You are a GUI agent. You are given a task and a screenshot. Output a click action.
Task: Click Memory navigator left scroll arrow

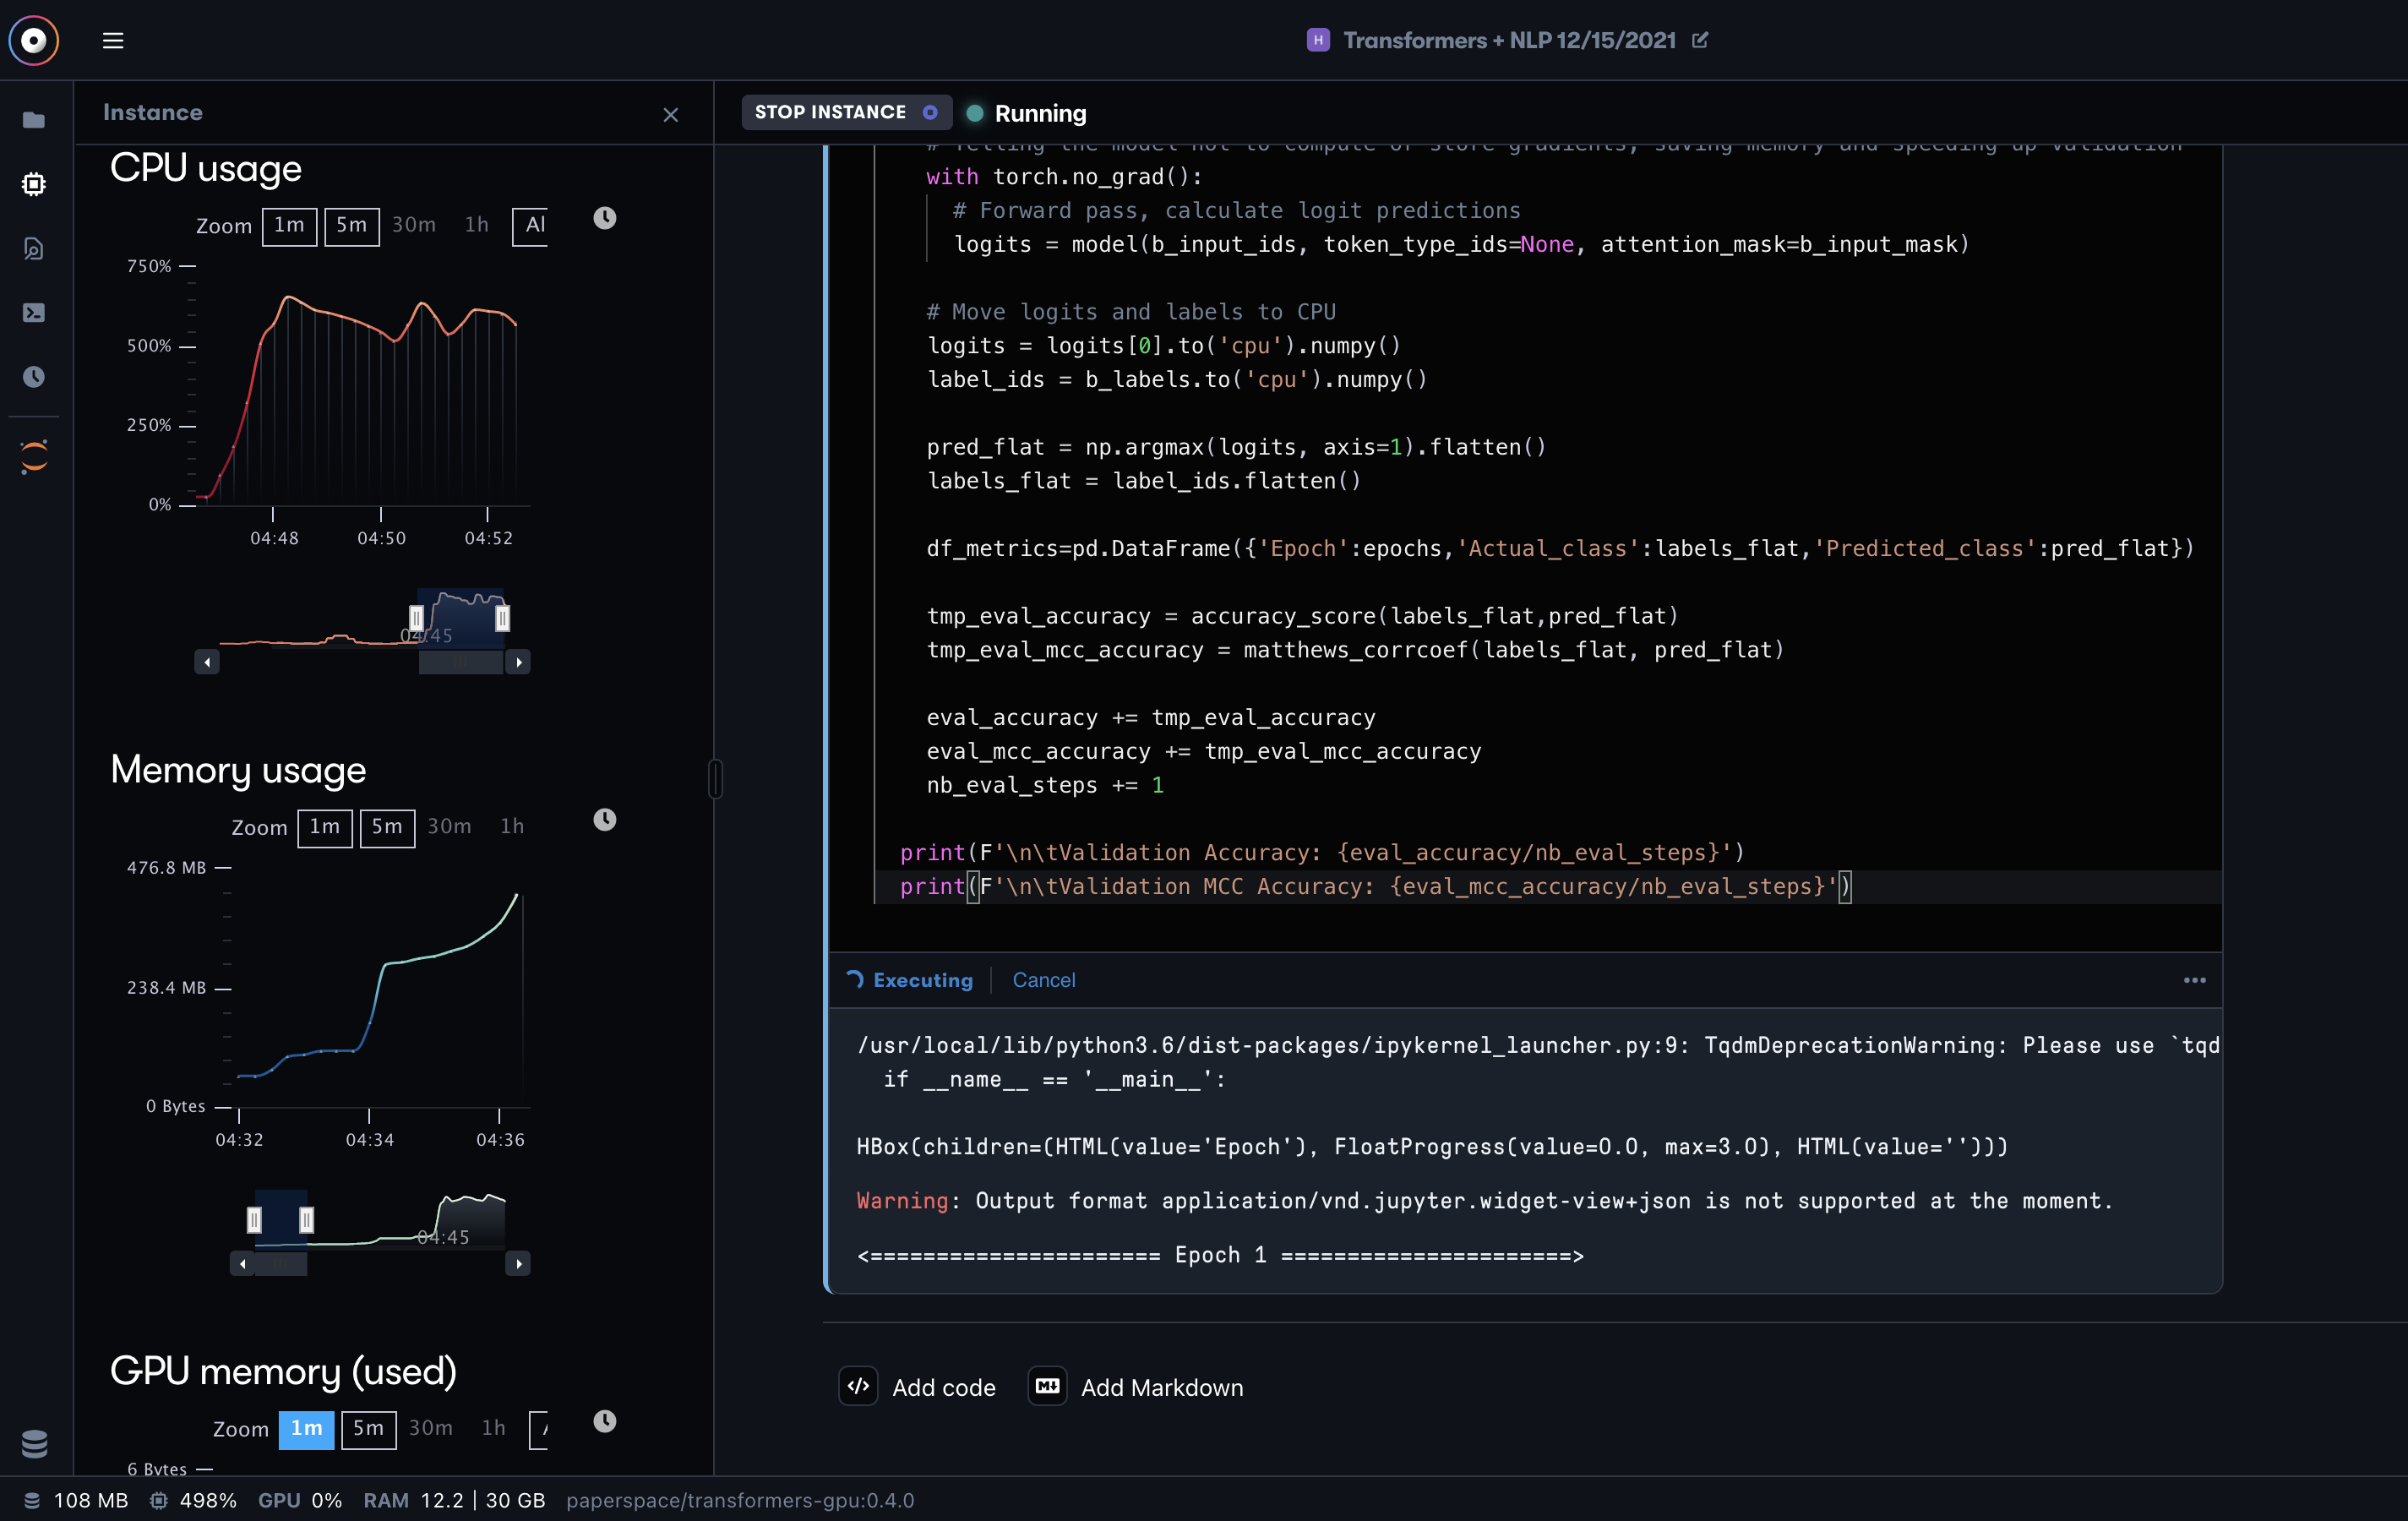[242, 1264]
